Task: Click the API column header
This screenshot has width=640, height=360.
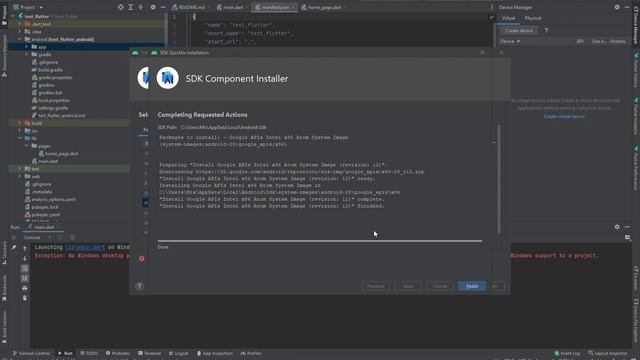Action: [580, 41]
